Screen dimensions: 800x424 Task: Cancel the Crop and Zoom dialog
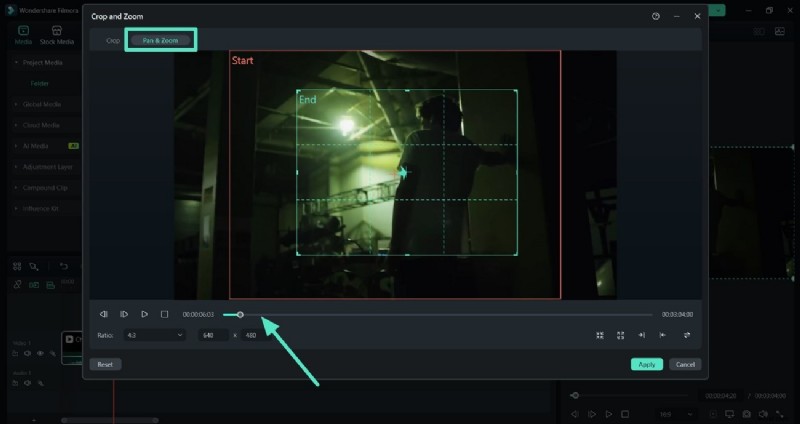684,364
